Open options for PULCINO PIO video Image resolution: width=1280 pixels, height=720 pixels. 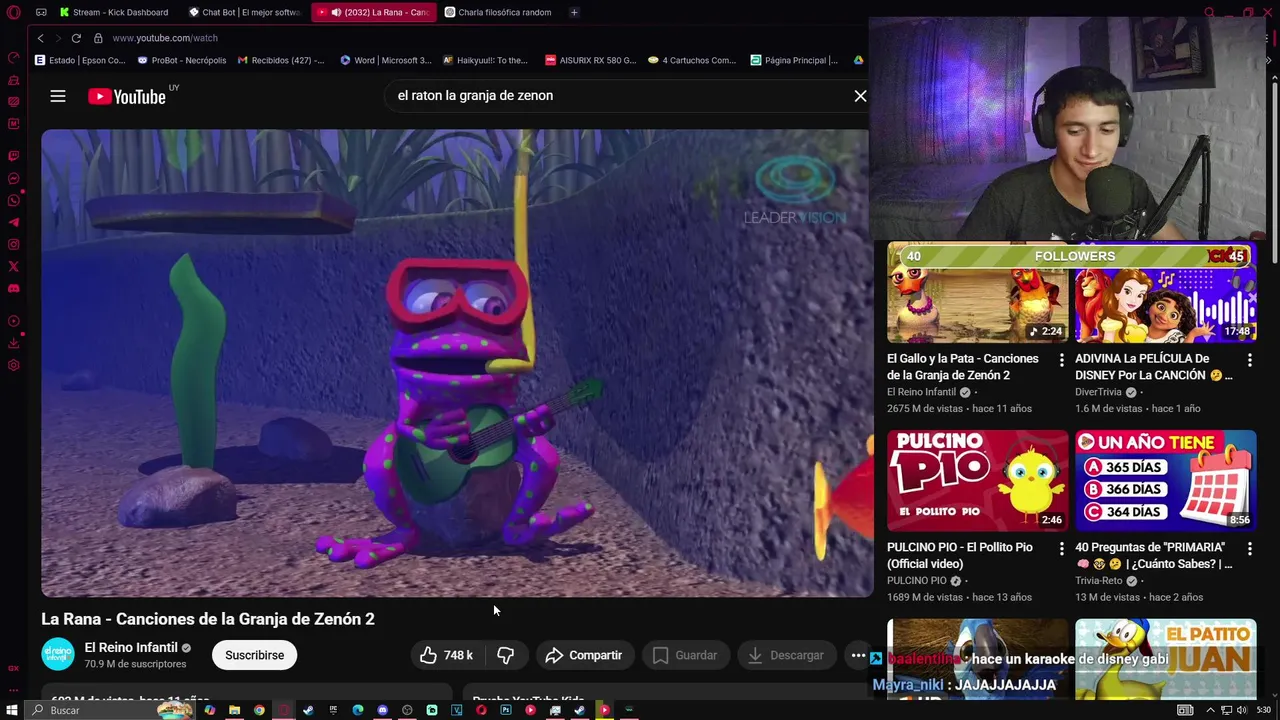point(1062,549)
